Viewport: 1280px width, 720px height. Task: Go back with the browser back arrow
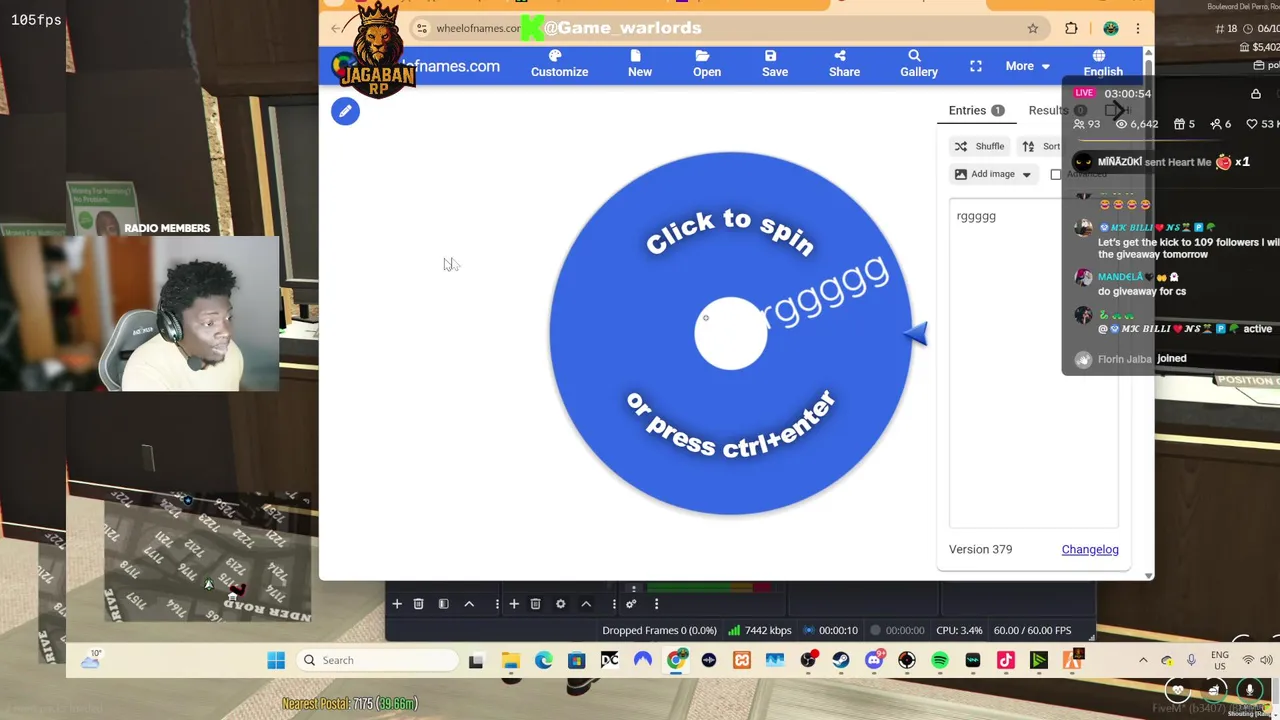[336, 28]
